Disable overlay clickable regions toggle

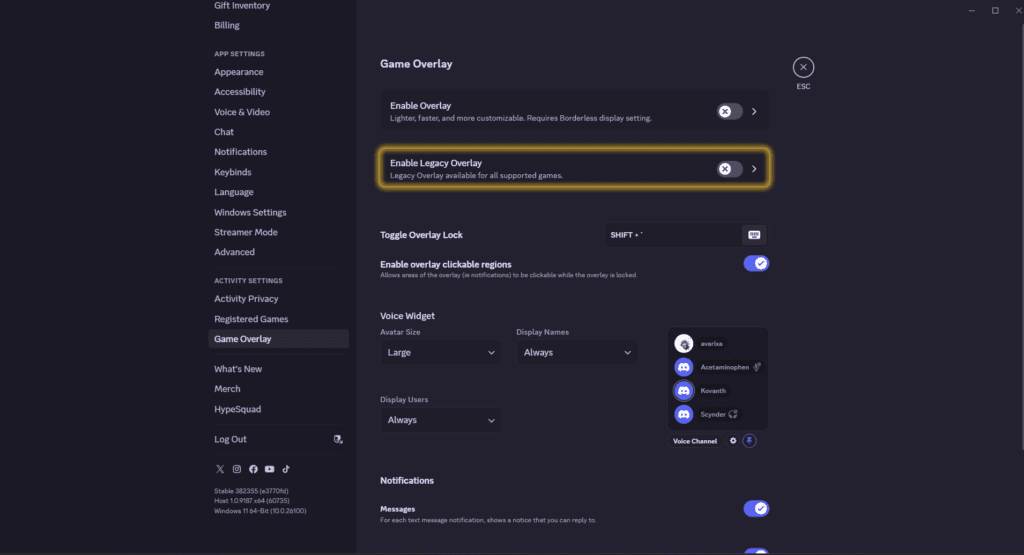point(755,263)
